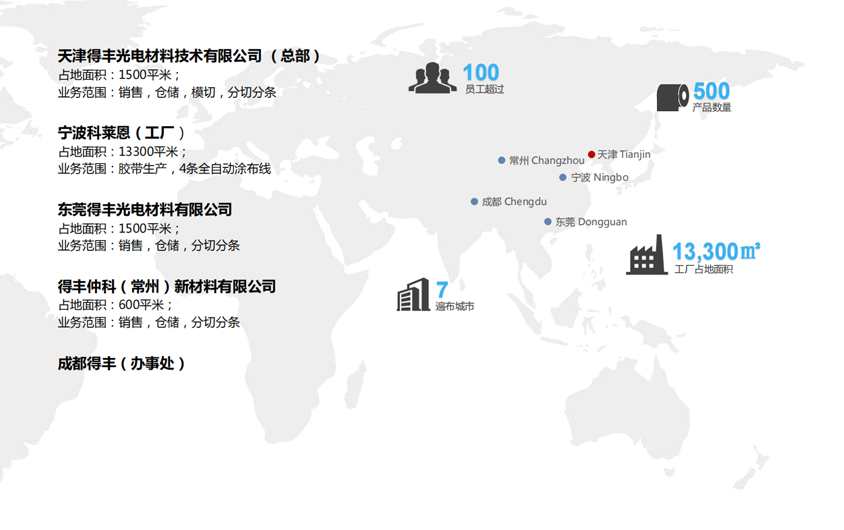The height and width of the screenshot is (530, 844).
Task: Select the Dongguan blue map dot
Action: tap(548, 222)
